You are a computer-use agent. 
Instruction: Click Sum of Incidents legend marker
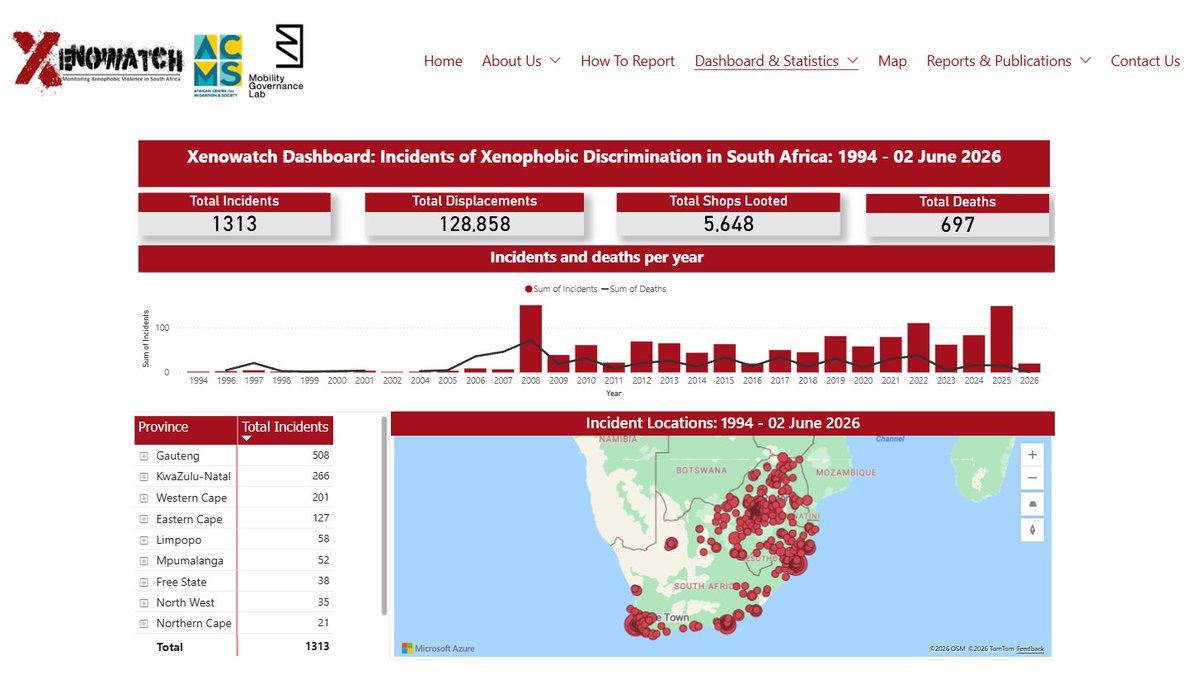[529, 289]
